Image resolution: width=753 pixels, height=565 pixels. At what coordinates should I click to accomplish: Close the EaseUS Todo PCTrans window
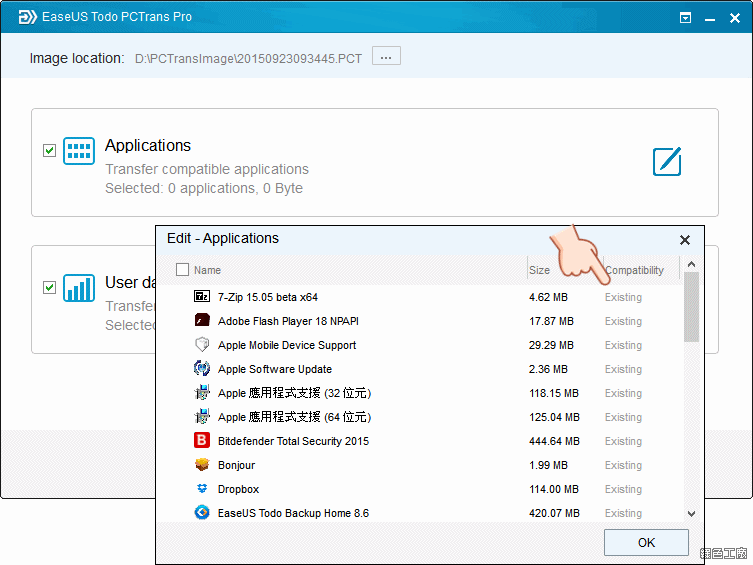(x=735, y=18)
